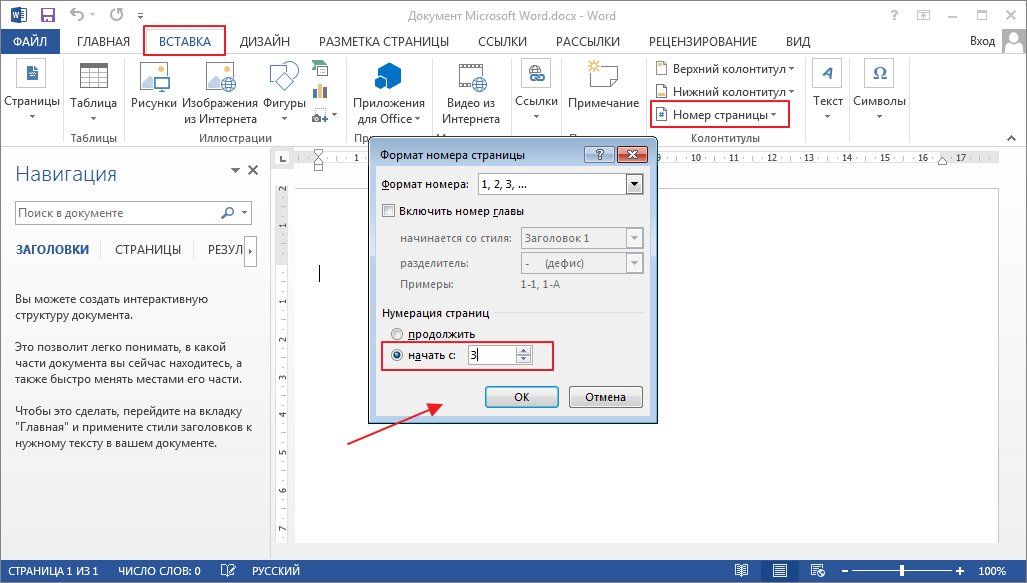The height and width of the screenshot is (583, 1027).
Task: Click the 'Поиск в документе' search field
Action: coord(115,213)
